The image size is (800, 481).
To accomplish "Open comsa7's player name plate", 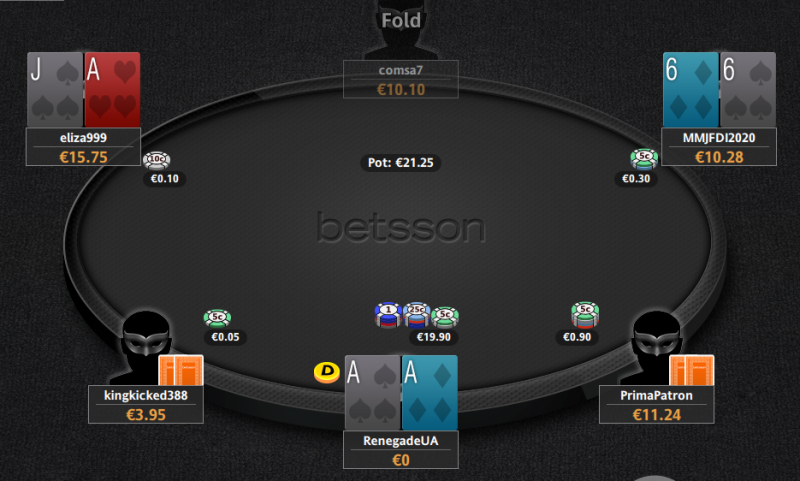I will (401, 79).
